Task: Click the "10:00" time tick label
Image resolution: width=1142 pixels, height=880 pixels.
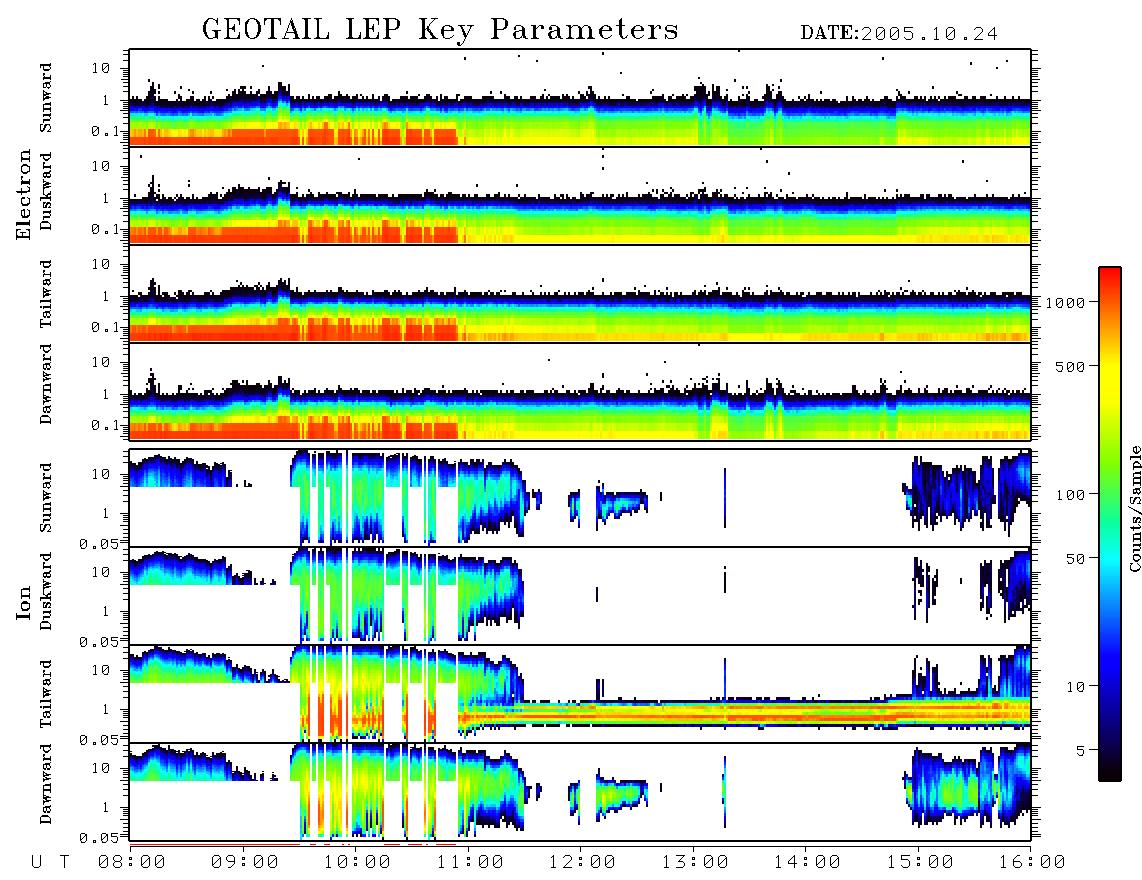Action: [357, 862]
